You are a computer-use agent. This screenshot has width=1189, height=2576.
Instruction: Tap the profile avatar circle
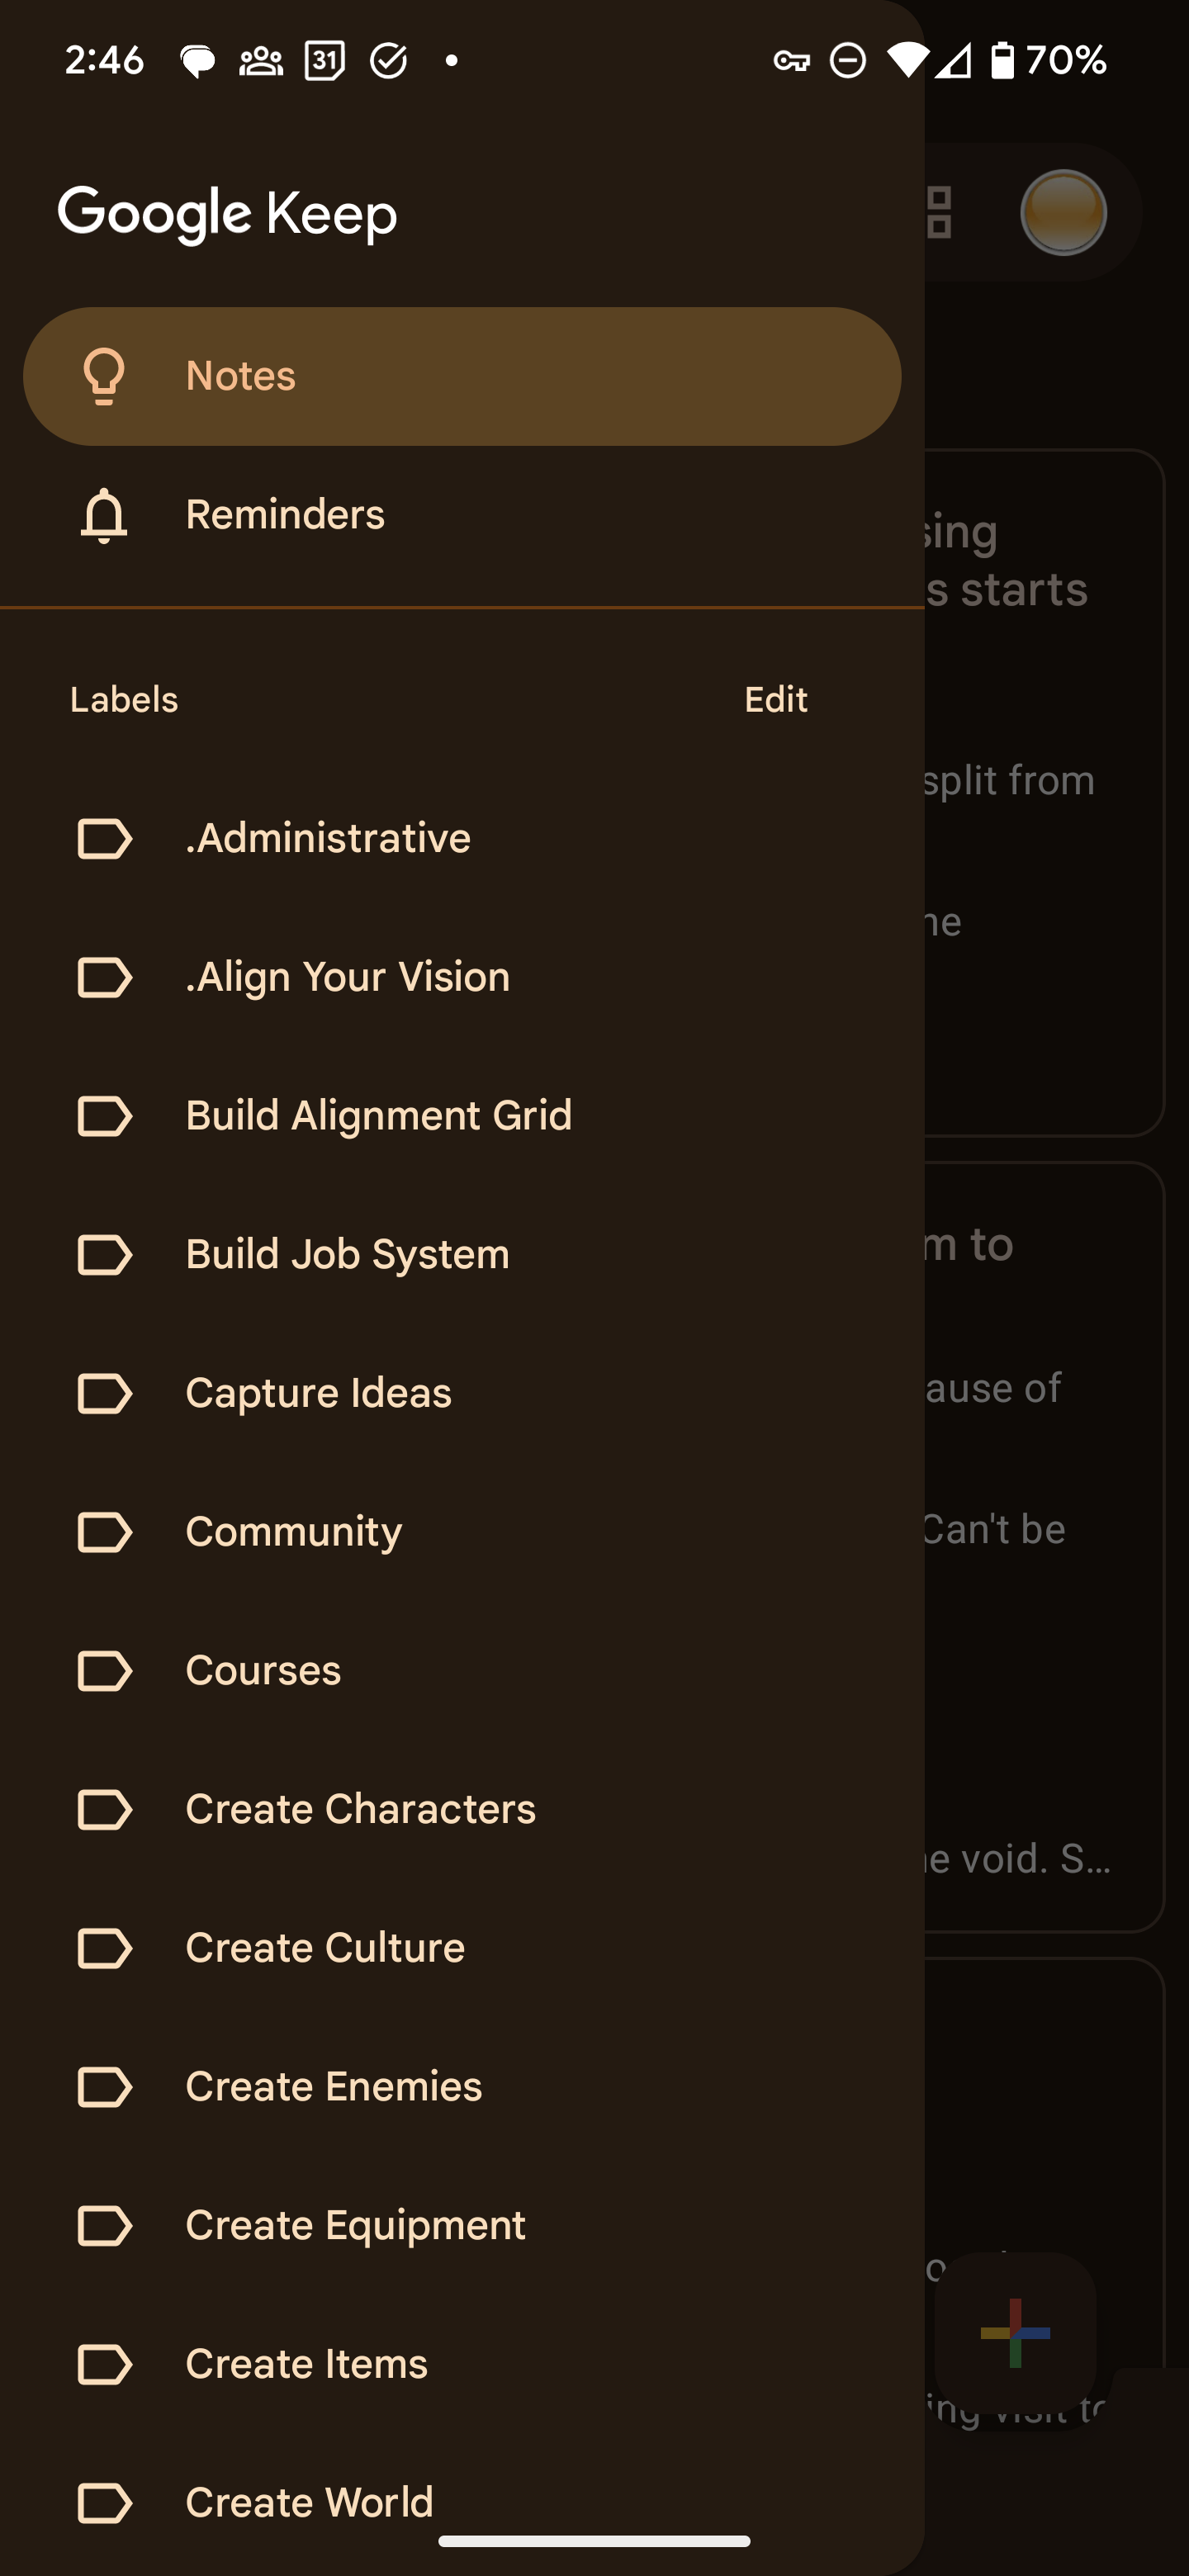(1064, 212)
